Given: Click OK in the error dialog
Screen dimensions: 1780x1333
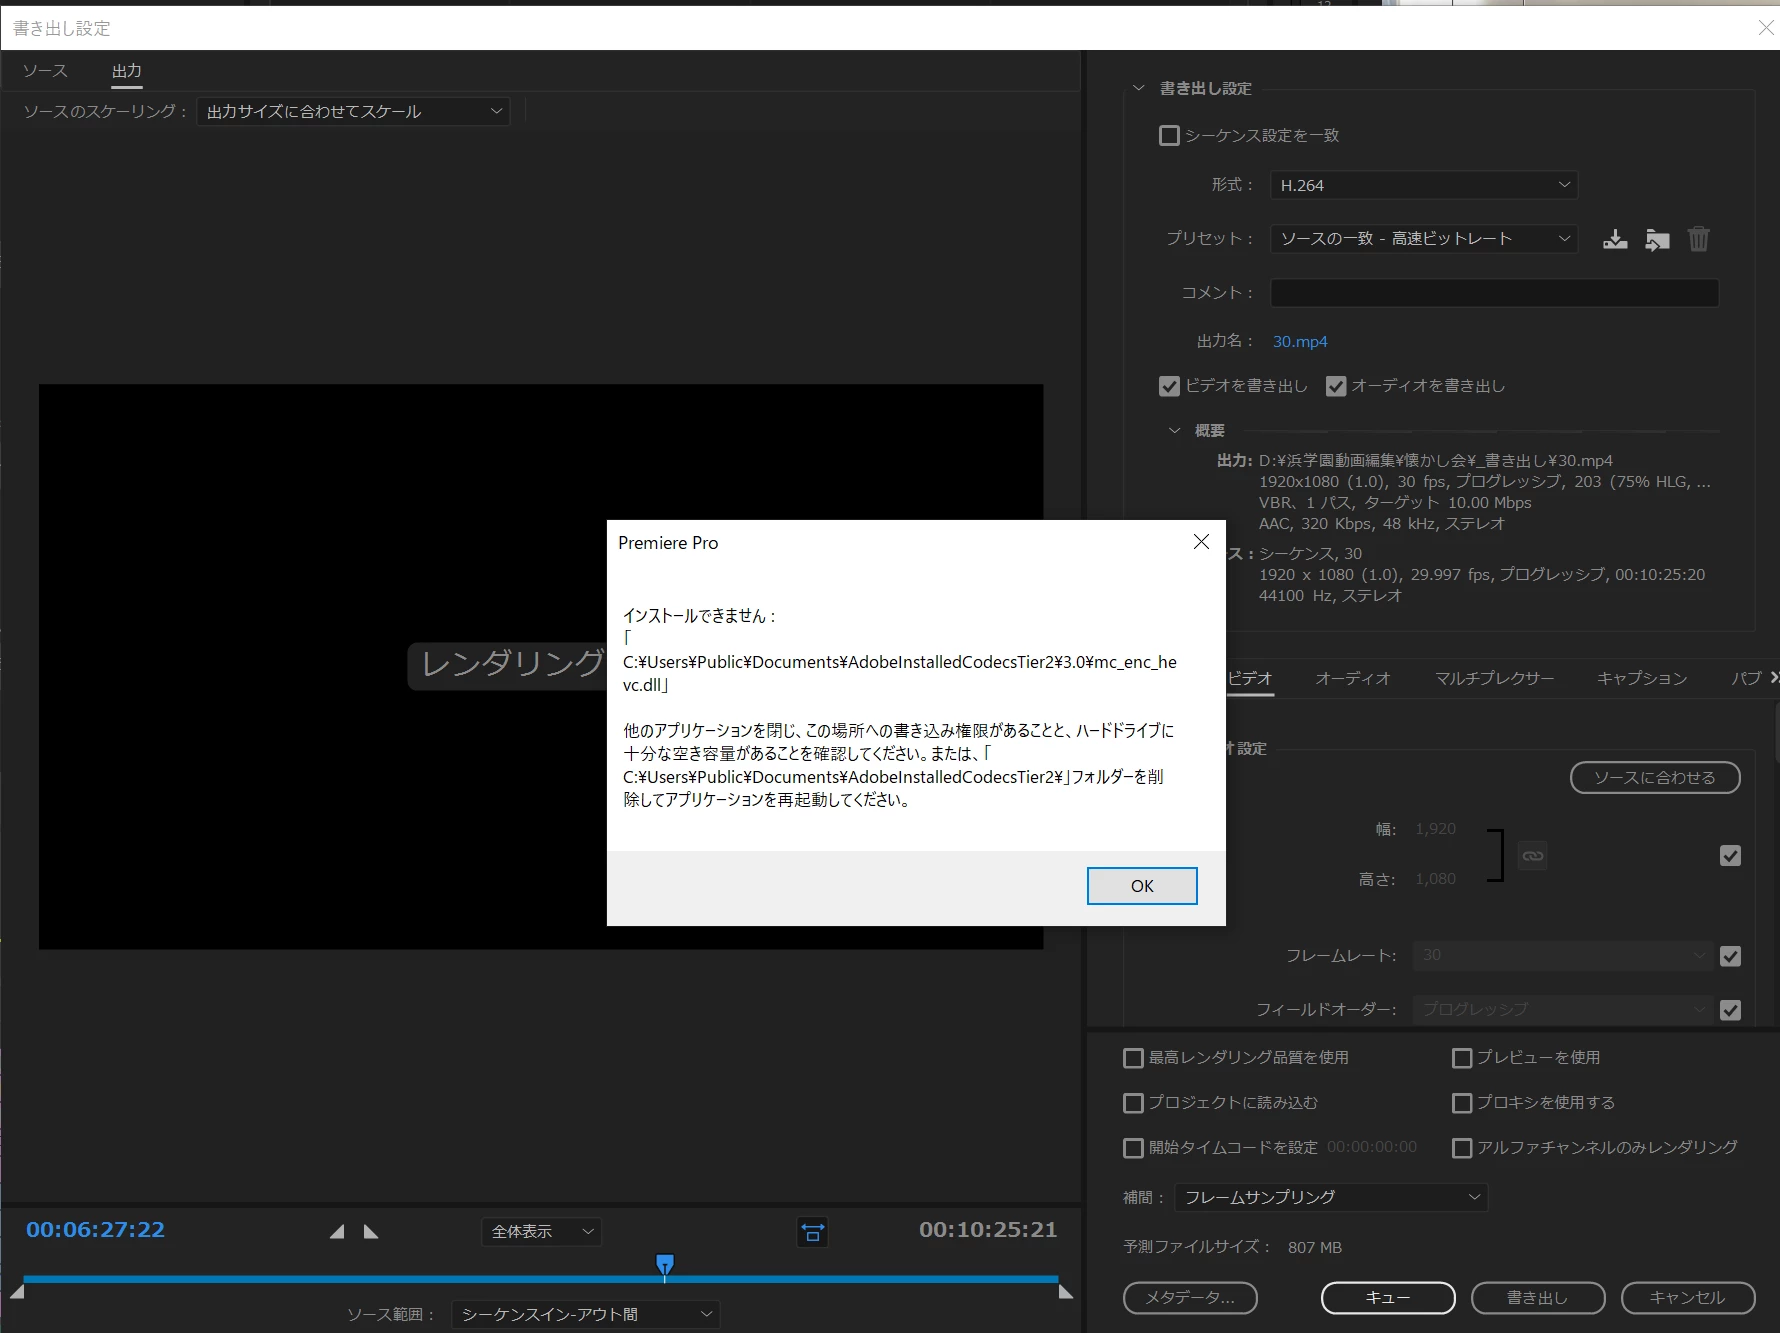Looking at the screenshot, I should point(1142,886).
